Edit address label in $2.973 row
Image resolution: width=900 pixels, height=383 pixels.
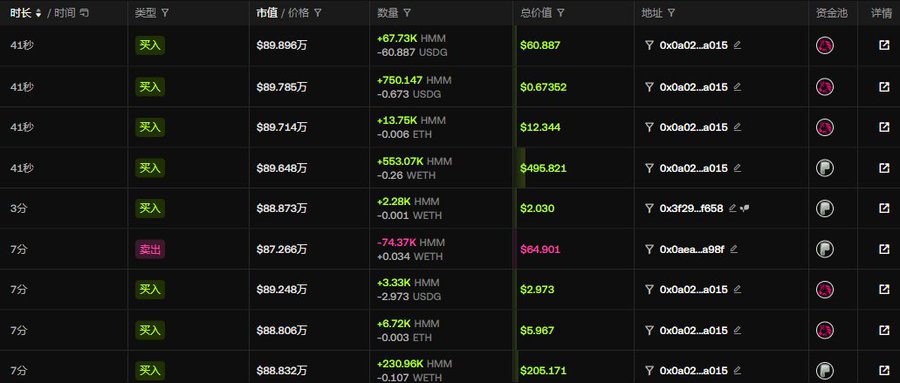(x=738, y=289)
